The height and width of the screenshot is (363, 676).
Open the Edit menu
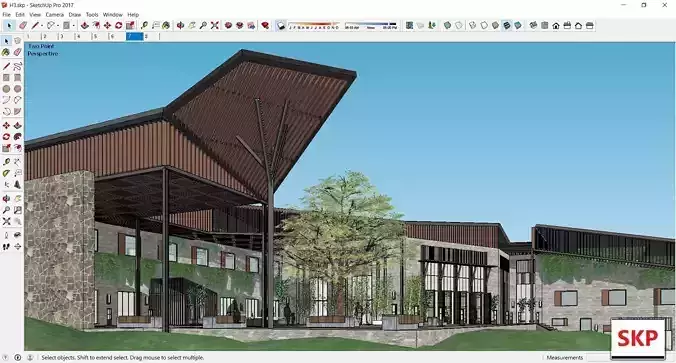[x=20, y=15]
